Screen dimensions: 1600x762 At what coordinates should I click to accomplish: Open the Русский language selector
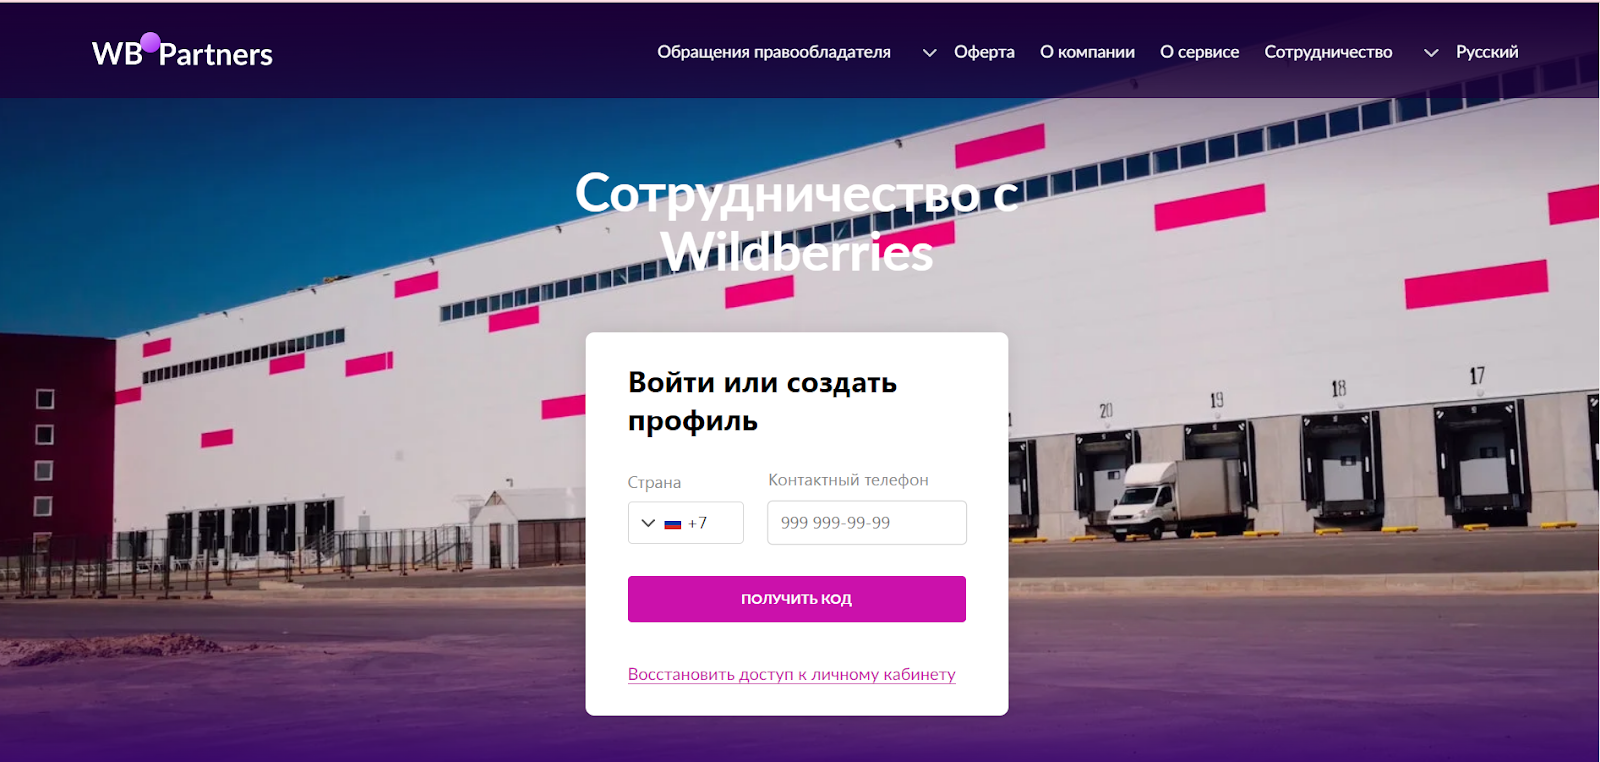click(1487, 52)
